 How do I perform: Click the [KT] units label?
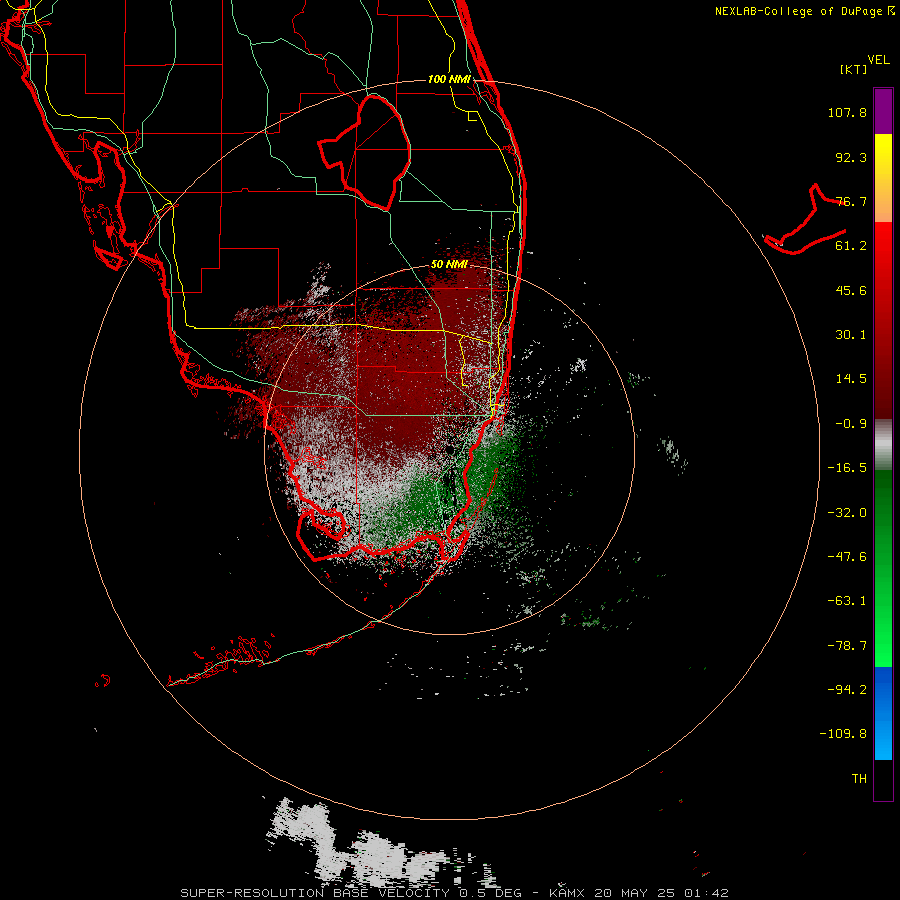pos(854,69)
